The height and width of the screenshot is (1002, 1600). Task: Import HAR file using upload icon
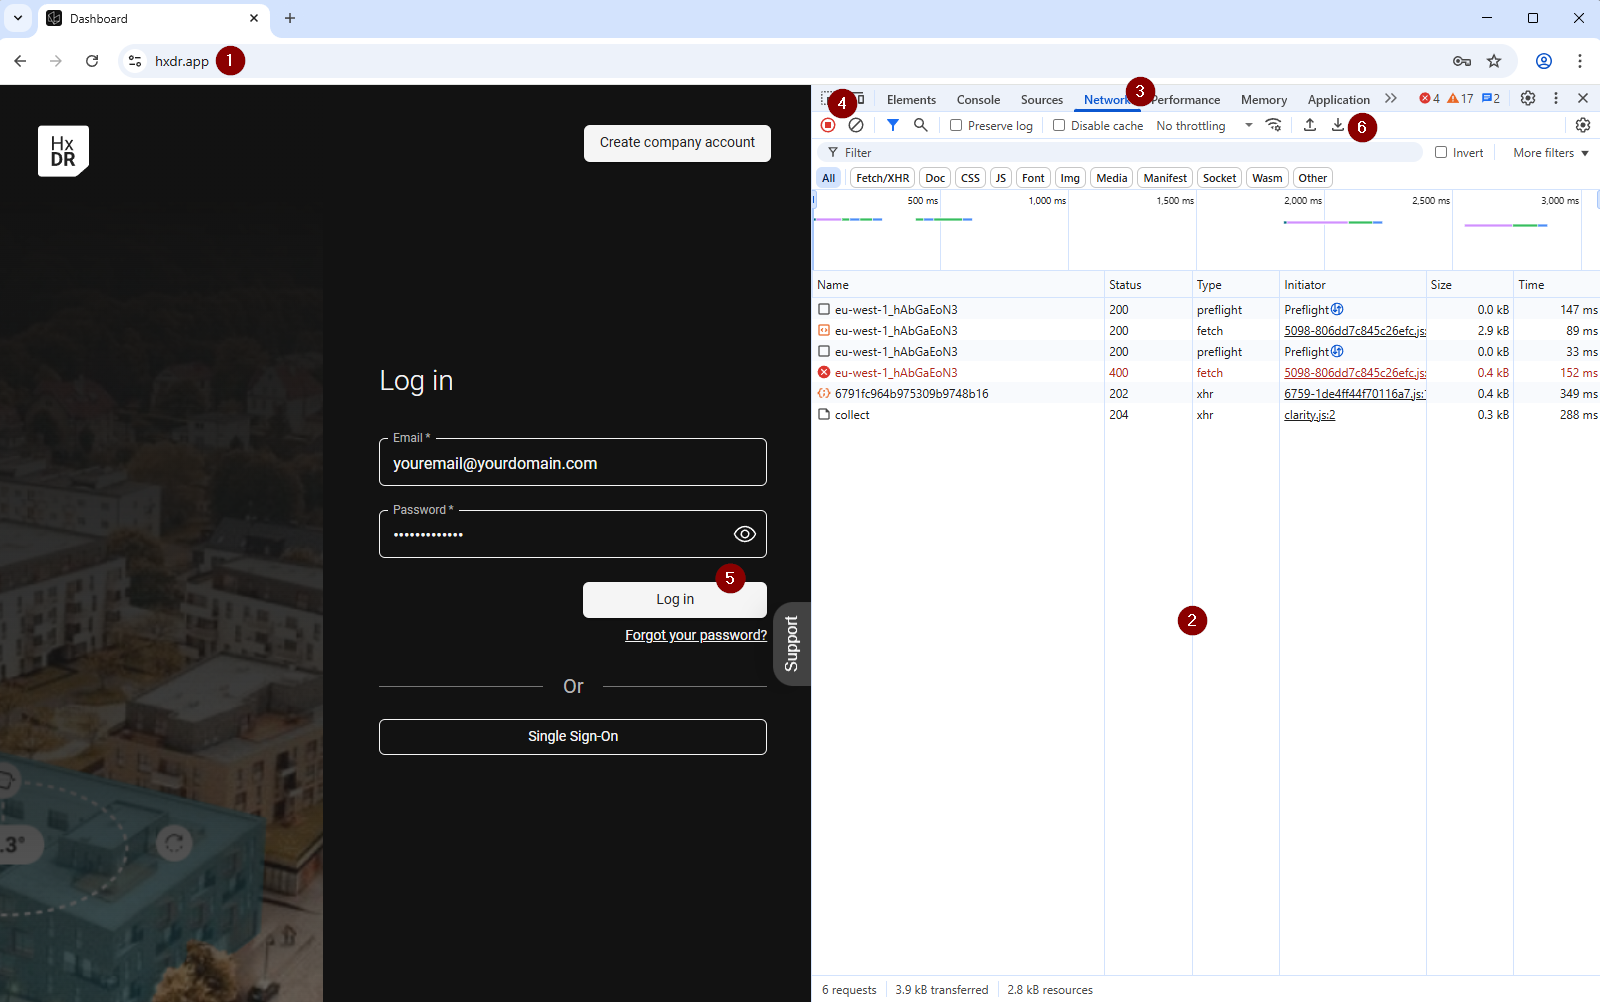point(1310,125)
